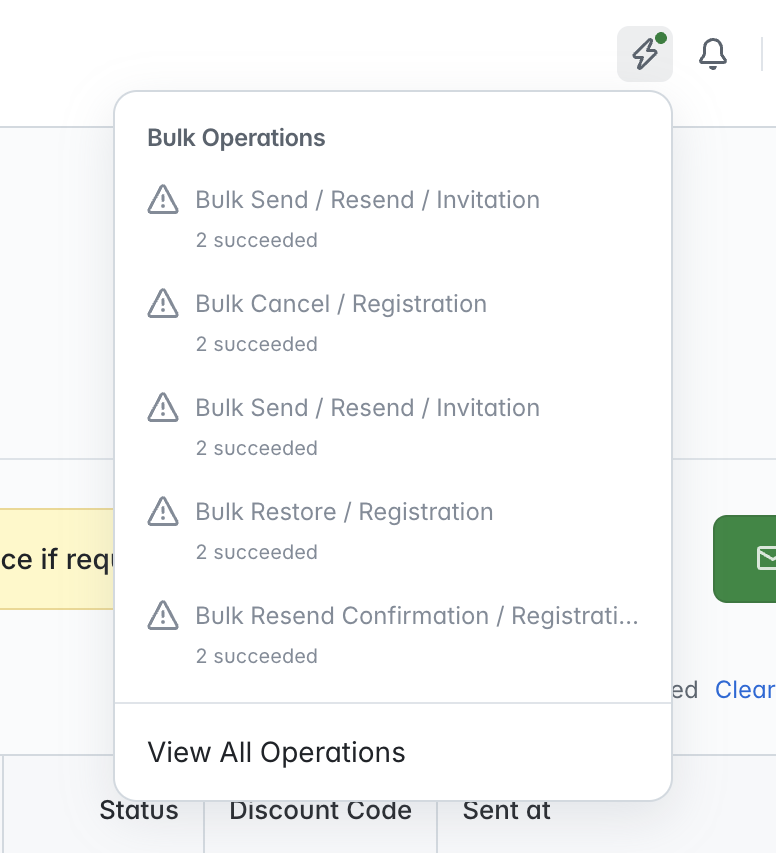Click the green envelope send button
Viewport: 776px width, 853px height.
(745, 559)
